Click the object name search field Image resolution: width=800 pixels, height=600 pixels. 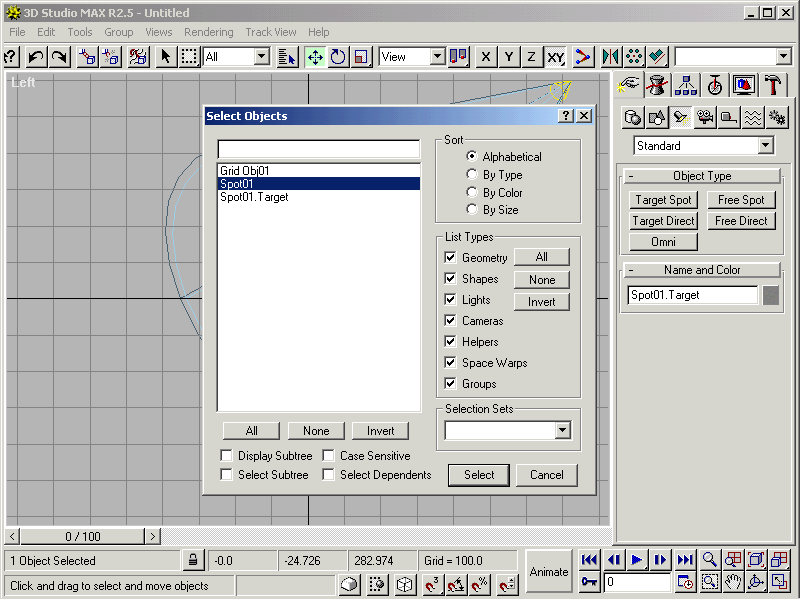[319, 149]
